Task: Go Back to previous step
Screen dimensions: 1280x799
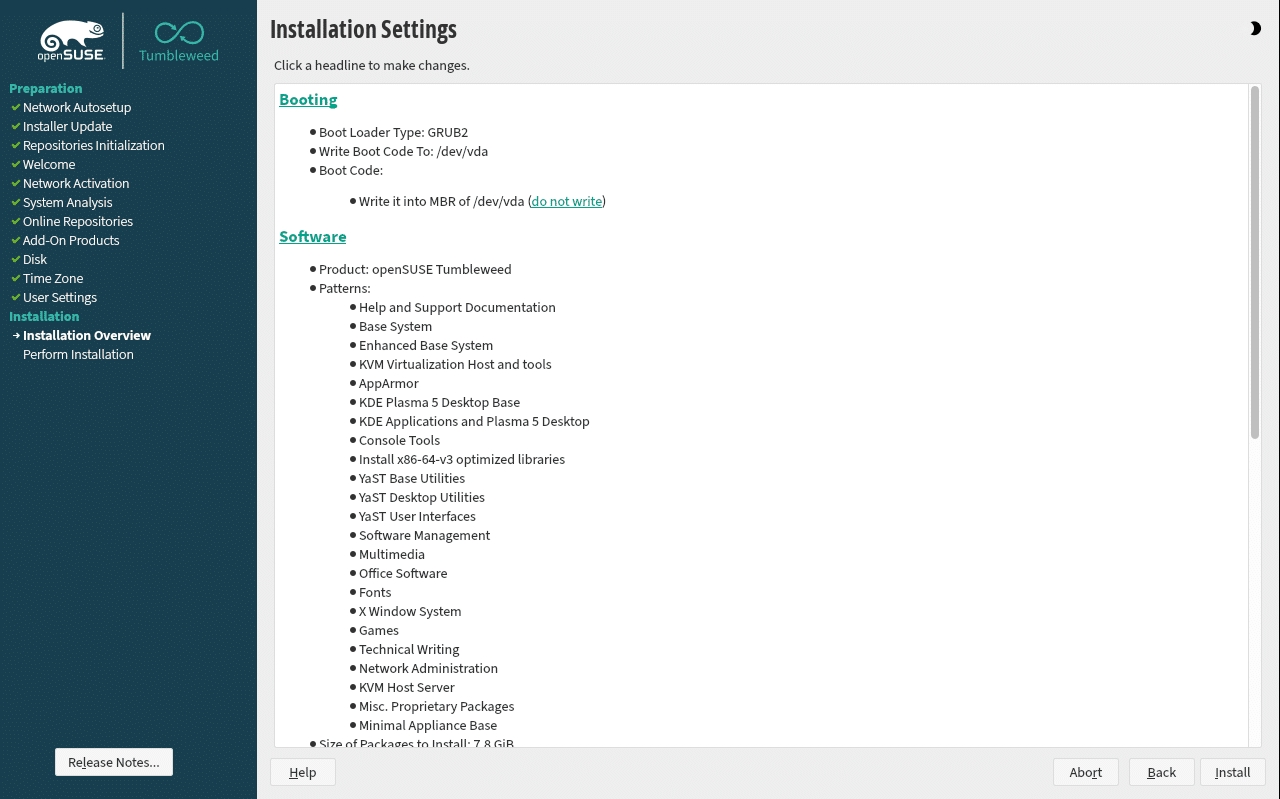Action: pos(1162,772)
